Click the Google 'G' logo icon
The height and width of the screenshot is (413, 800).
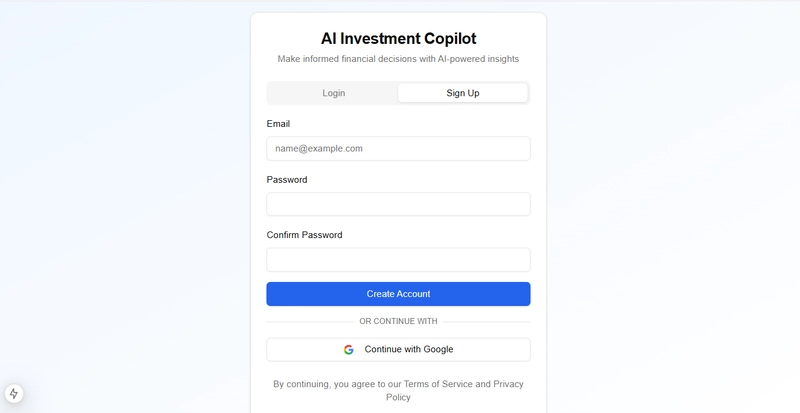click(x=348, y=350)
